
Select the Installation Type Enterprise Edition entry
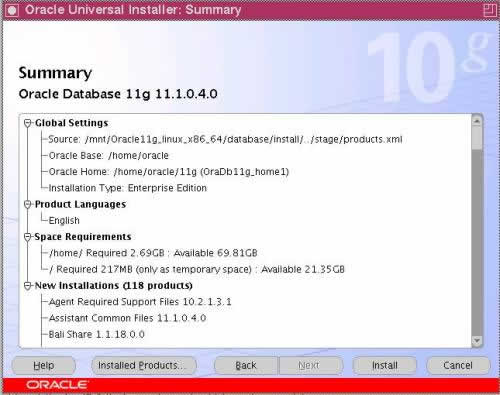point(128,188)
